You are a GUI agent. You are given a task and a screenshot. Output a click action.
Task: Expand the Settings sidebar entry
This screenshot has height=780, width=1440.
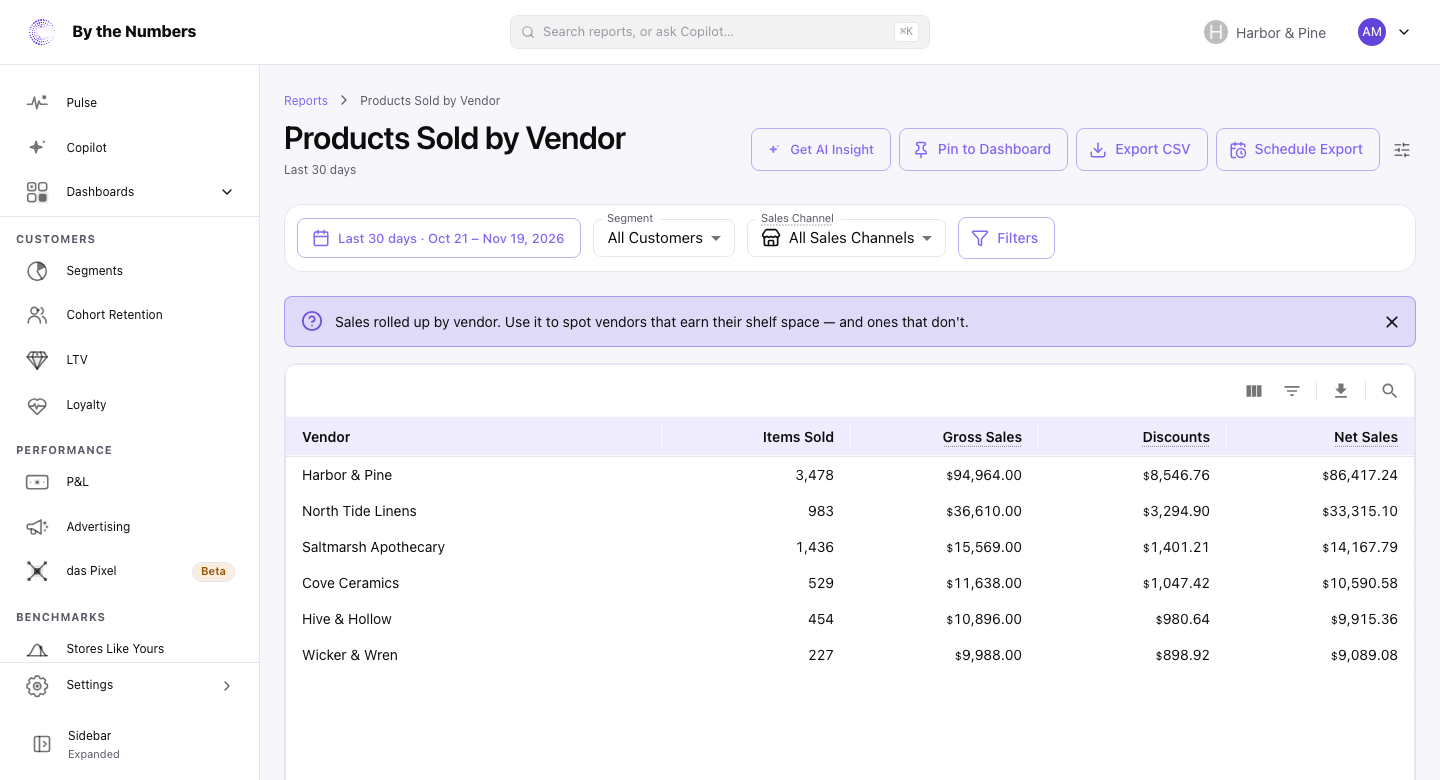[130, 685]
